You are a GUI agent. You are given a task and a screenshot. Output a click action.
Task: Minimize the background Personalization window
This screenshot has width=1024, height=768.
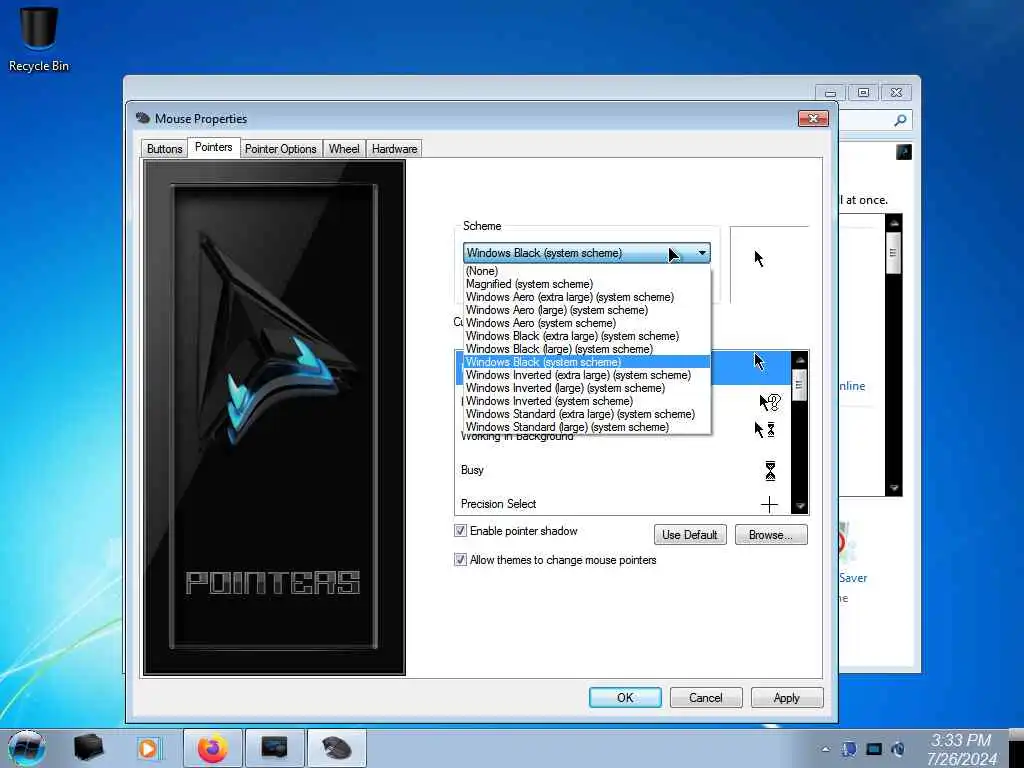(830, 93)
